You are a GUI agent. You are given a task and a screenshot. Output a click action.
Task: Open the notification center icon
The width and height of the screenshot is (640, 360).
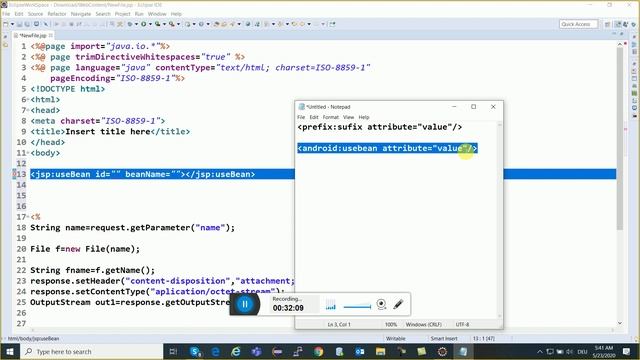pos(627,351)
